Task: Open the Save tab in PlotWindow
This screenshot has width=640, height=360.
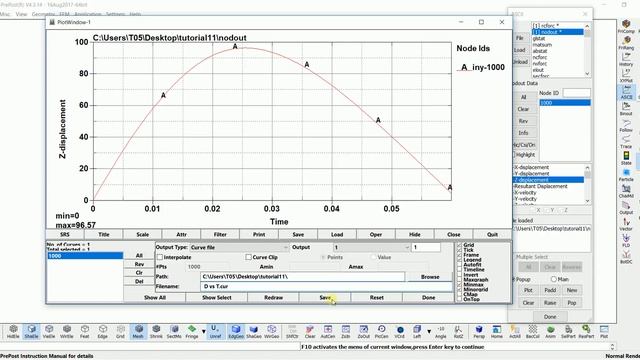Action: [x=298, y=234]
